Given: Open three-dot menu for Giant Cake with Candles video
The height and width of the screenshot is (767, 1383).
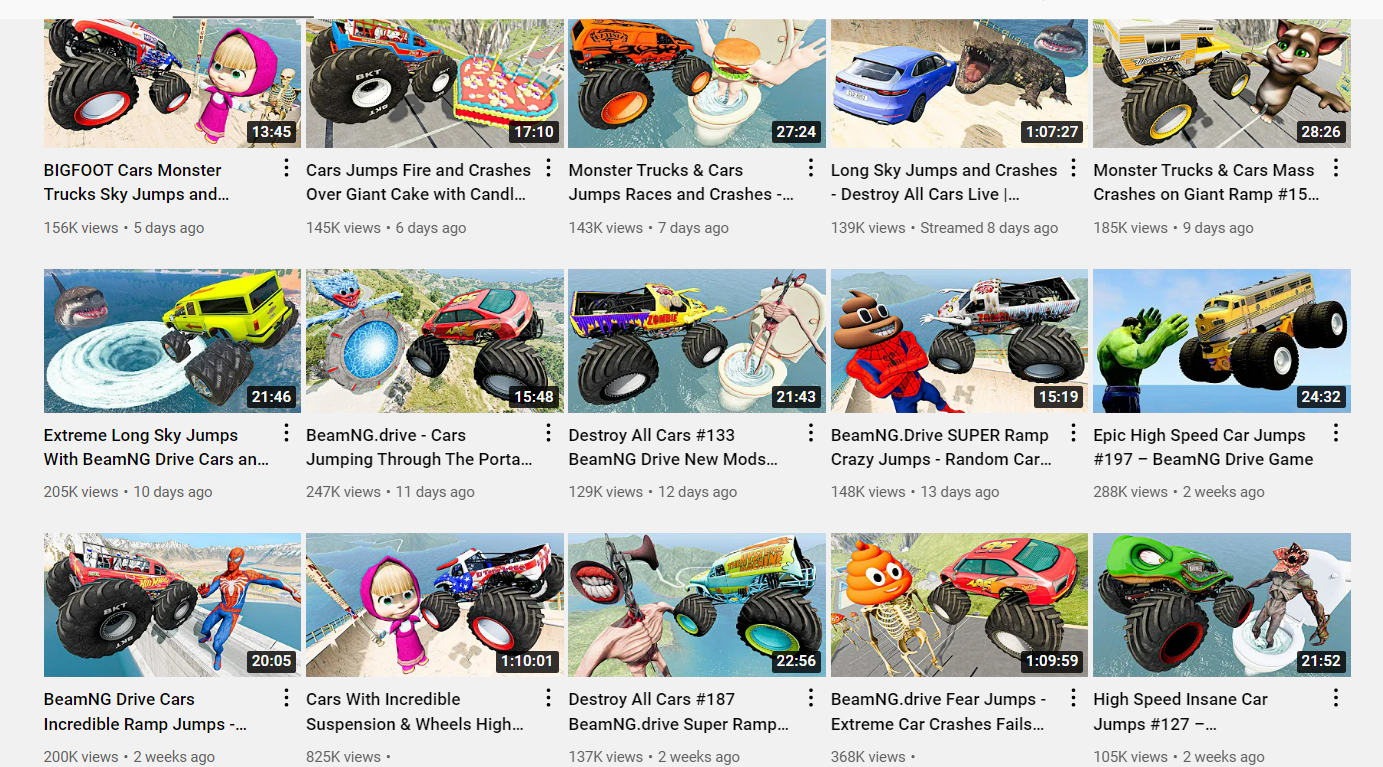Looking at the screenshot, I should (x=548, y=168).
